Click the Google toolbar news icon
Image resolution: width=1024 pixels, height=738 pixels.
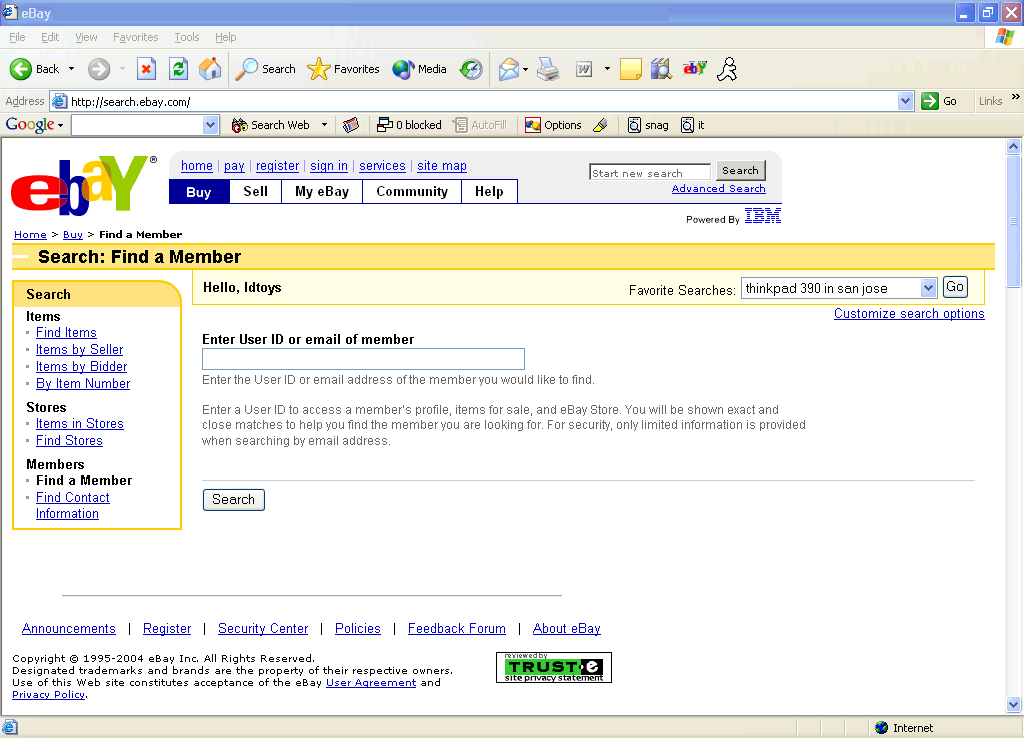click(351, 125)
